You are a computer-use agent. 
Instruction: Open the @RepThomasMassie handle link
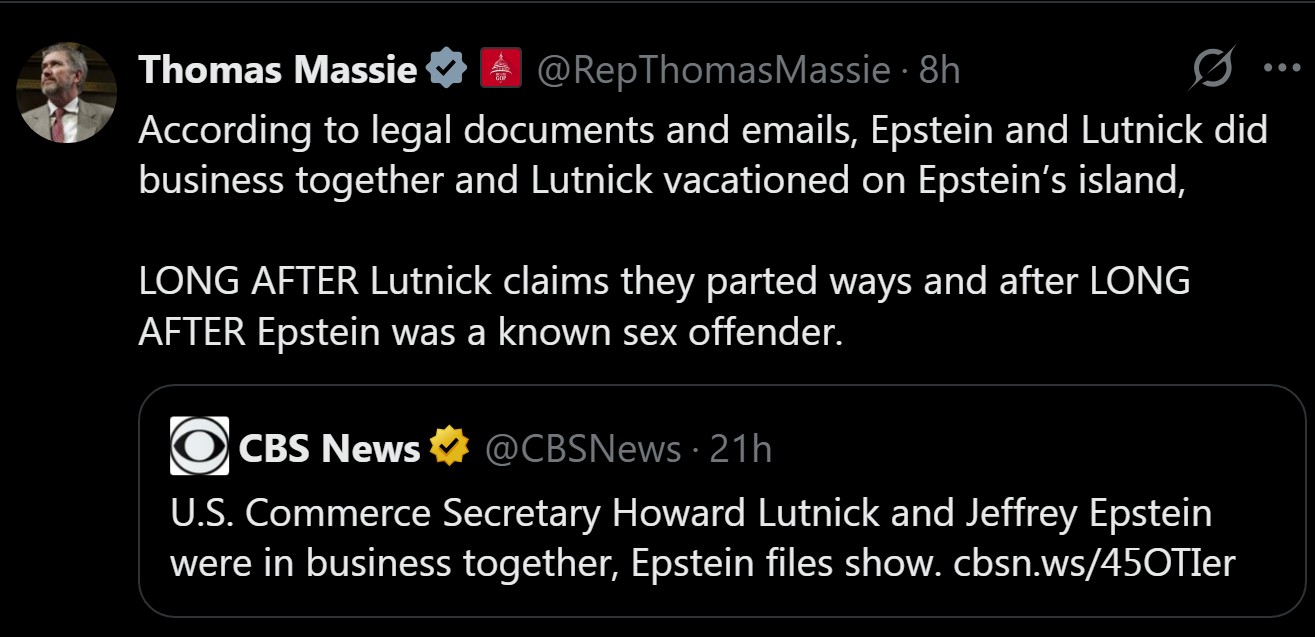(713, 70)
